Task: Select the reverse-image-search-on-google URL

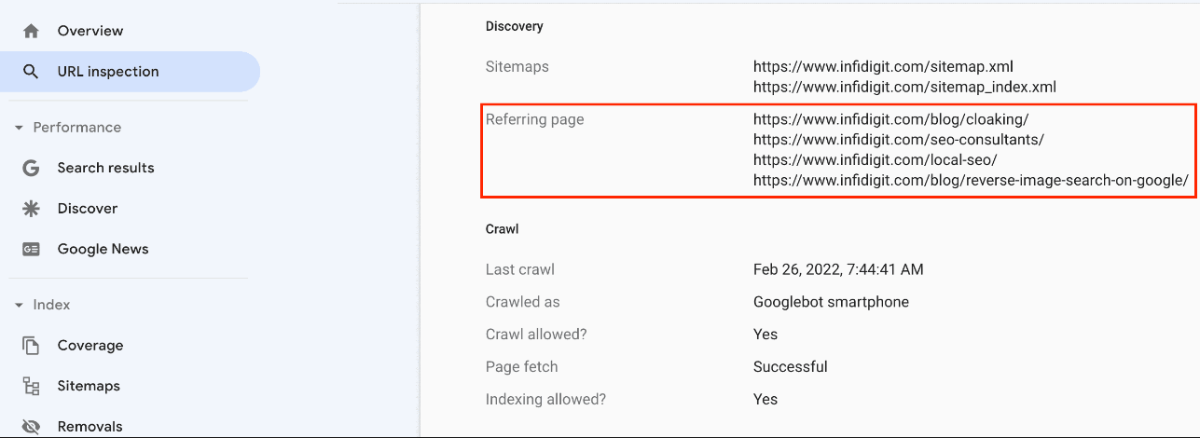Action: coord(970,181)
